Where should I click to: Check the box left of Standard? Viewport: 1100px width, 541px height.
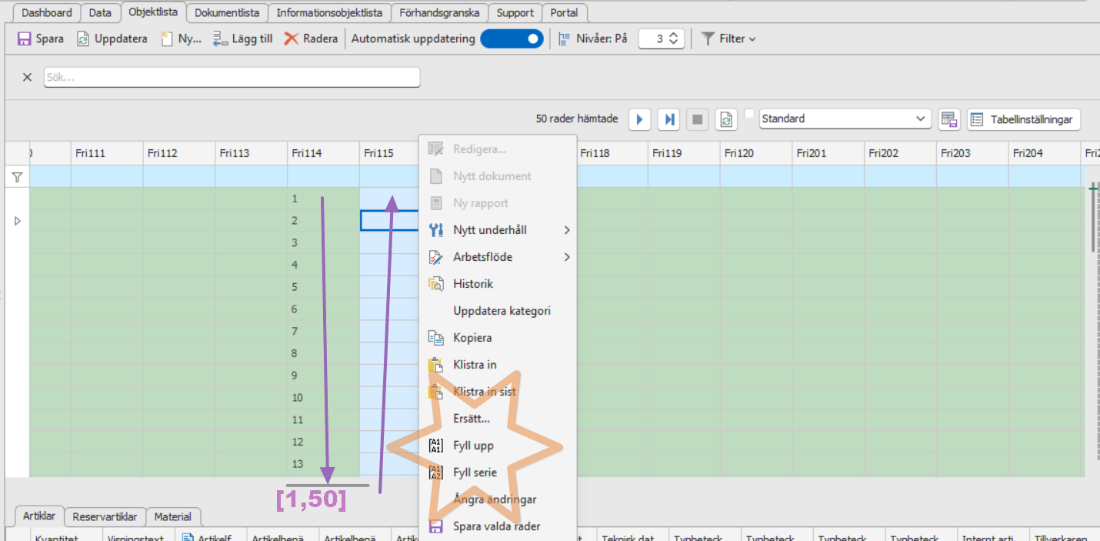tap(749, 114)
